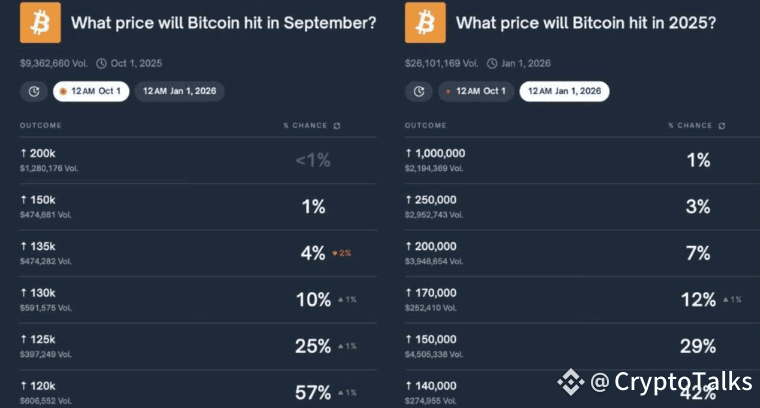Open the history clock button in September market
The height and width of the screenshot is (408, 760).
[33, 91]
